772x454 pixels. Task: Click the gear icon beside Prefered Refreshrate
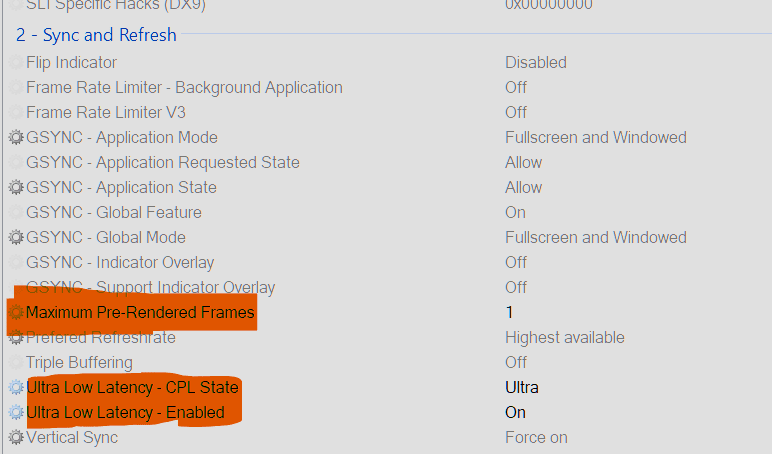coord(16,338)
